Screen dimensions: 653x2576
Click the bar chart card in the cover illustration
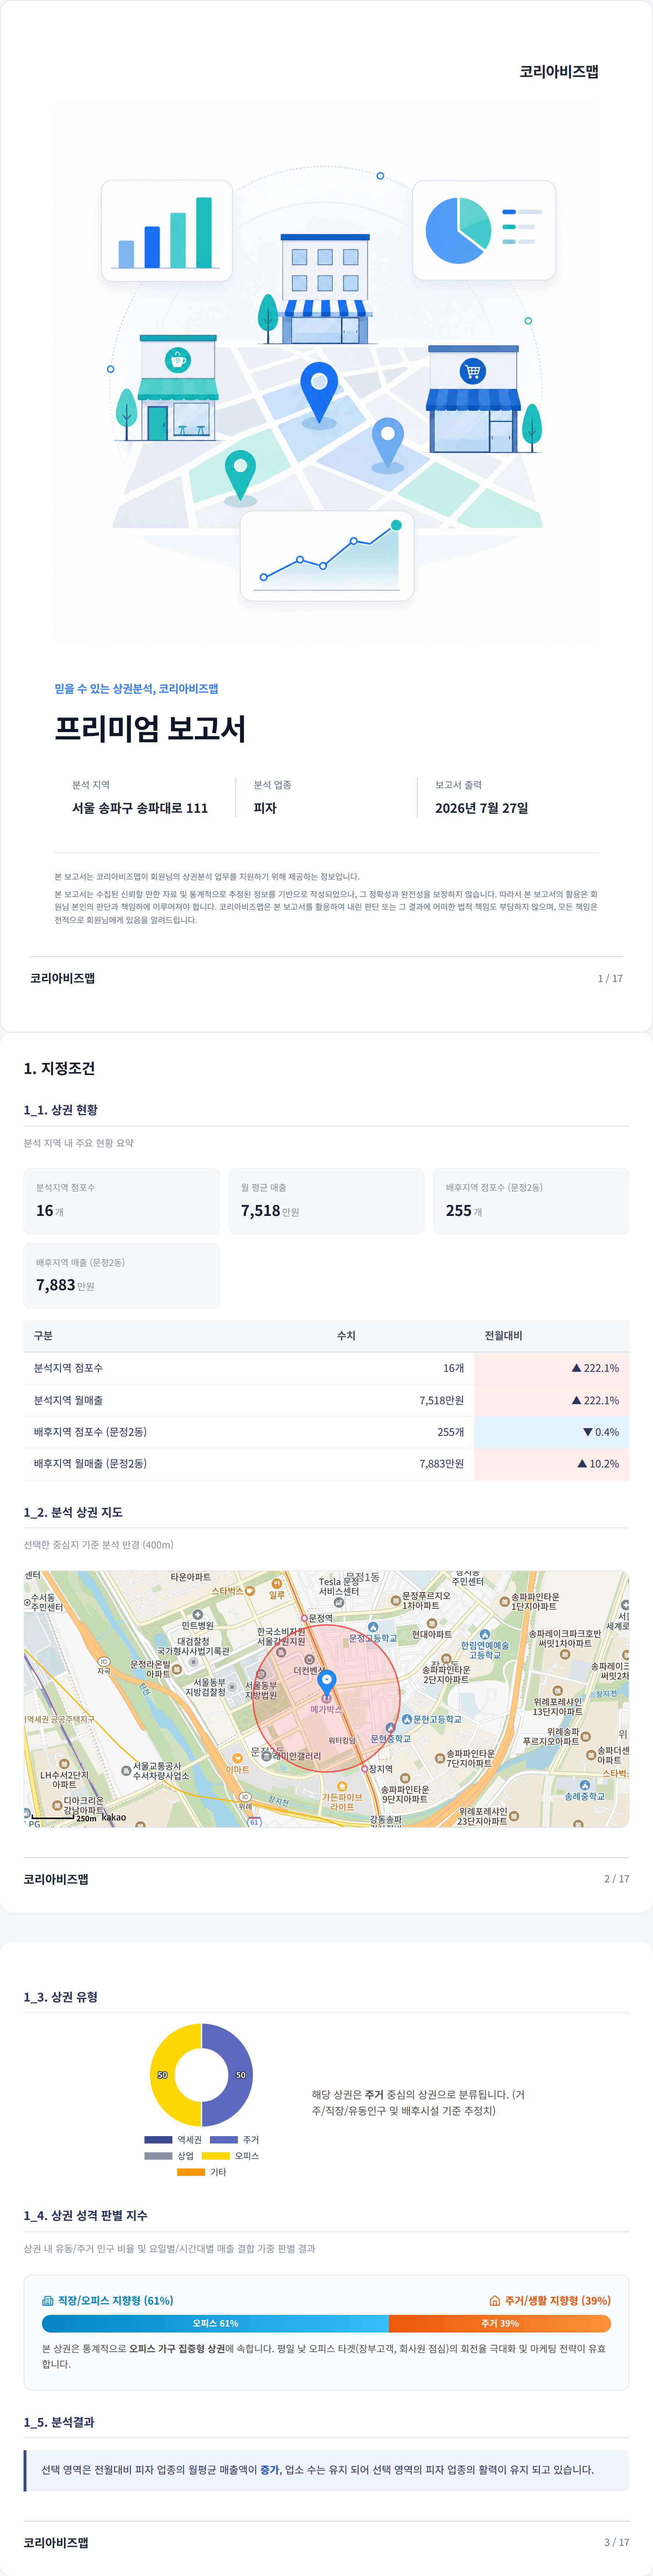pos(167,231)
